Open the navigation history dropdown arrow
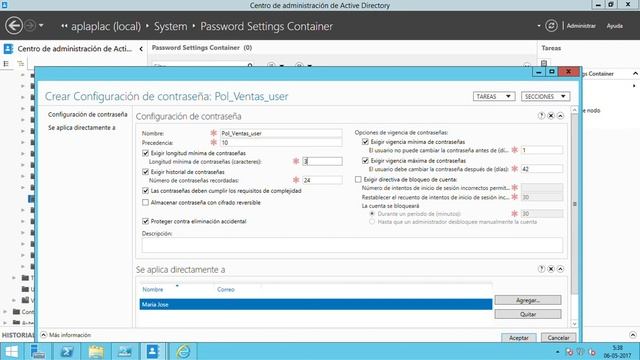Image resolution: width=640 pixels, height=360 pixels. (41, 26)
